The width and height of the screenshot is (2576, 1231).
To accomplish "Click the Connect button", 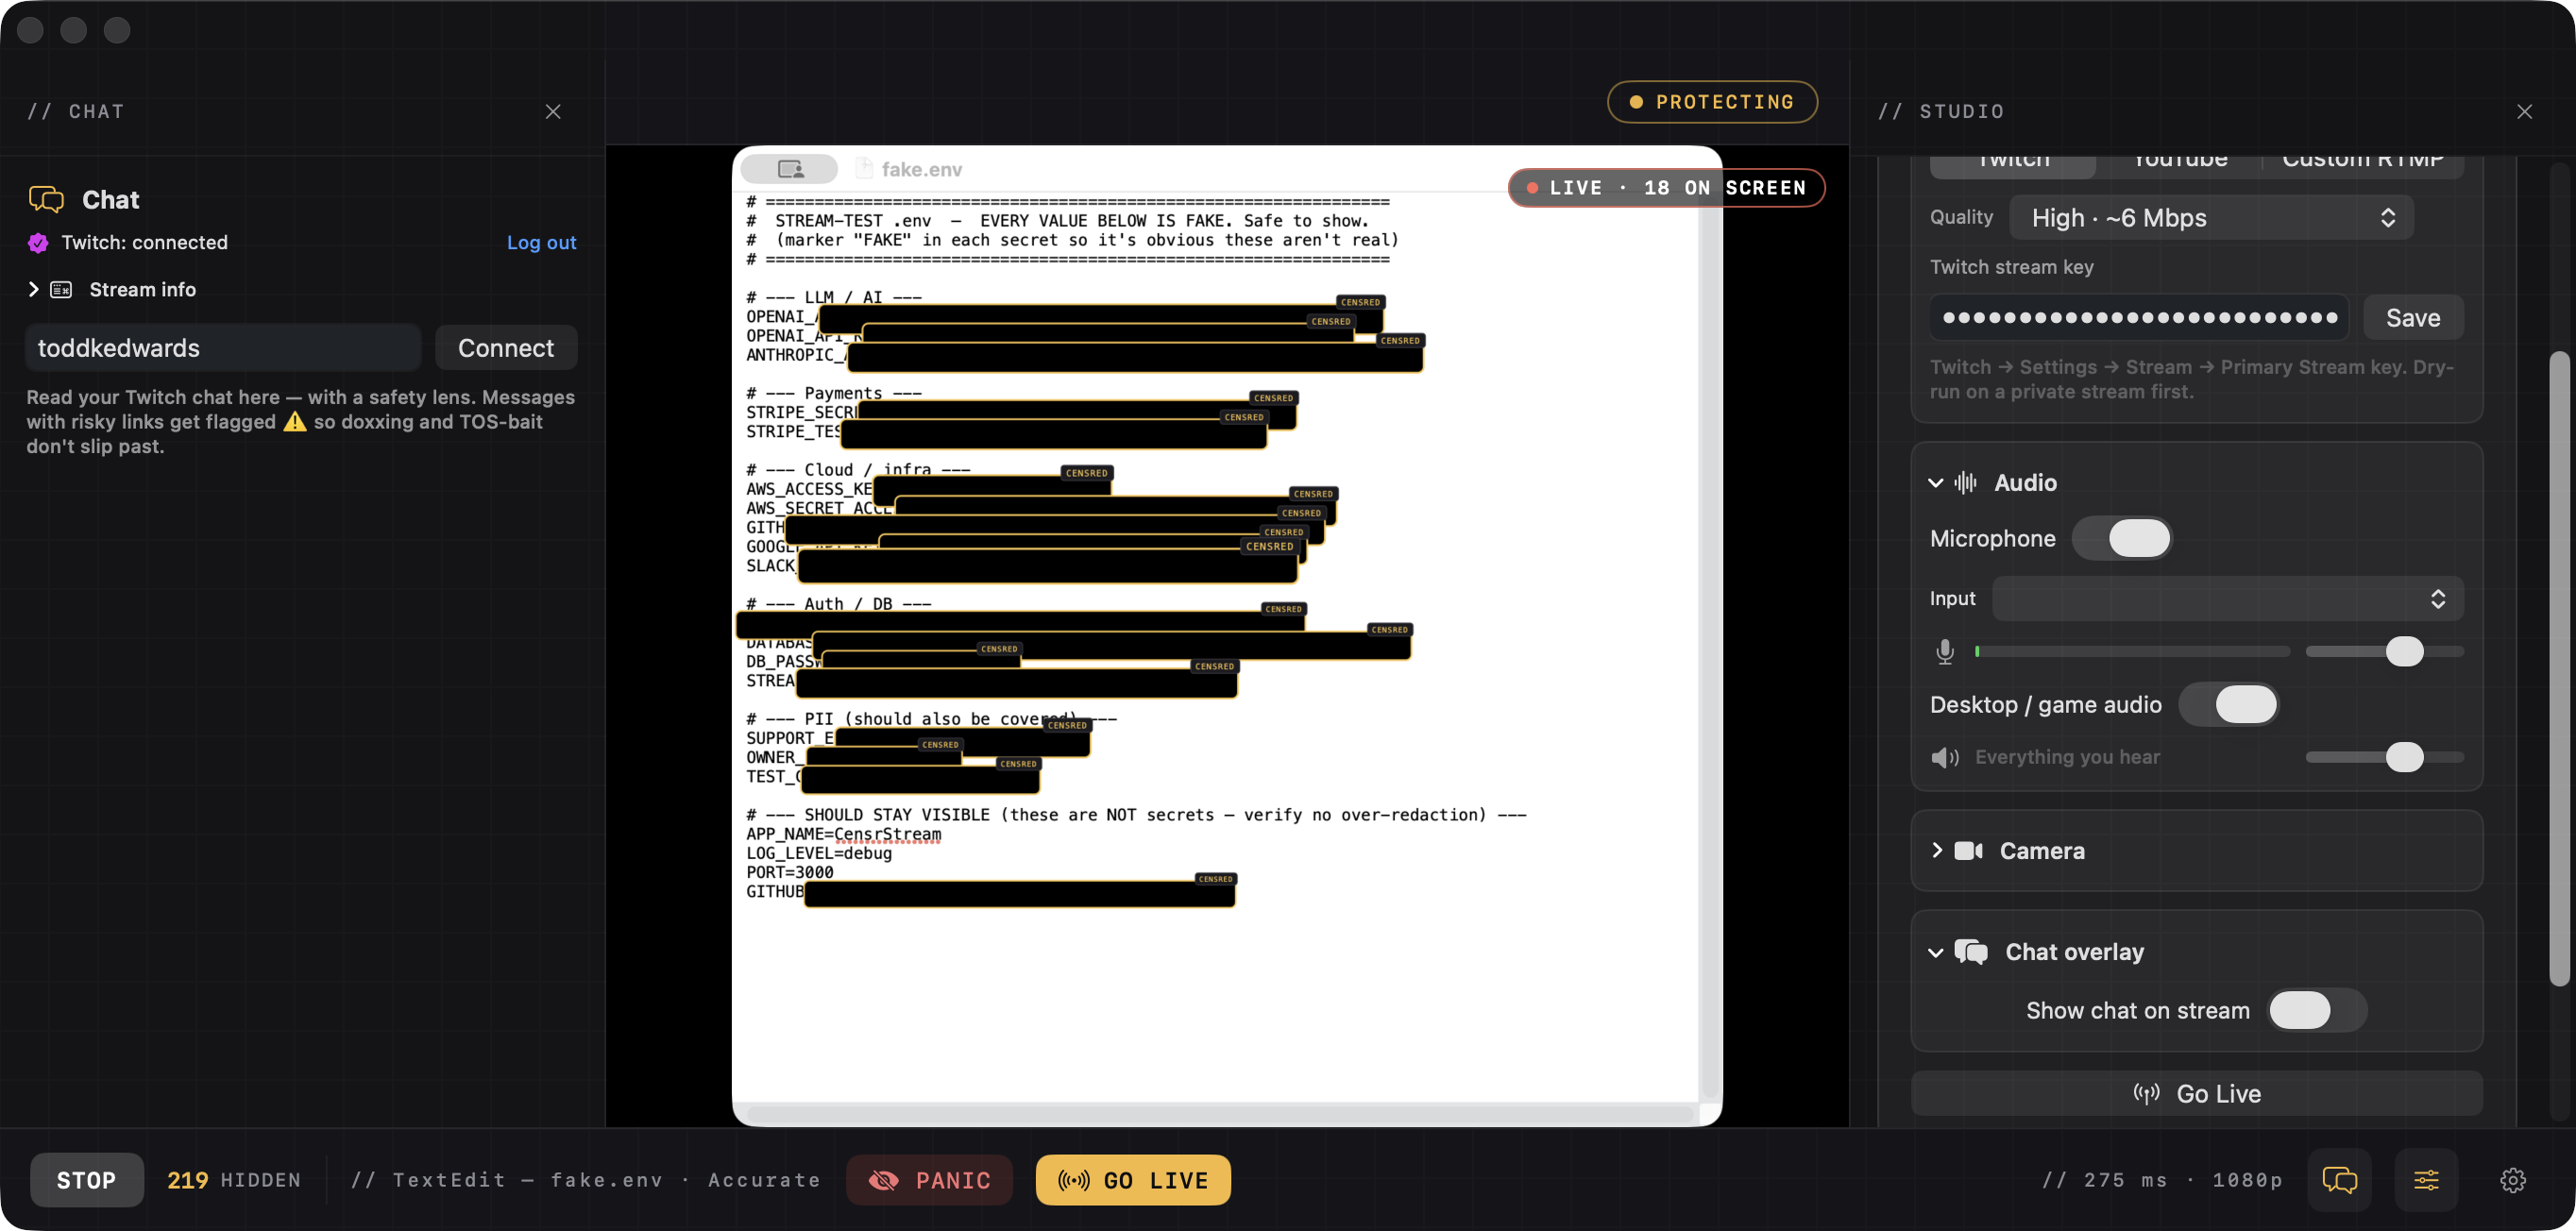I will pos(506,348).
